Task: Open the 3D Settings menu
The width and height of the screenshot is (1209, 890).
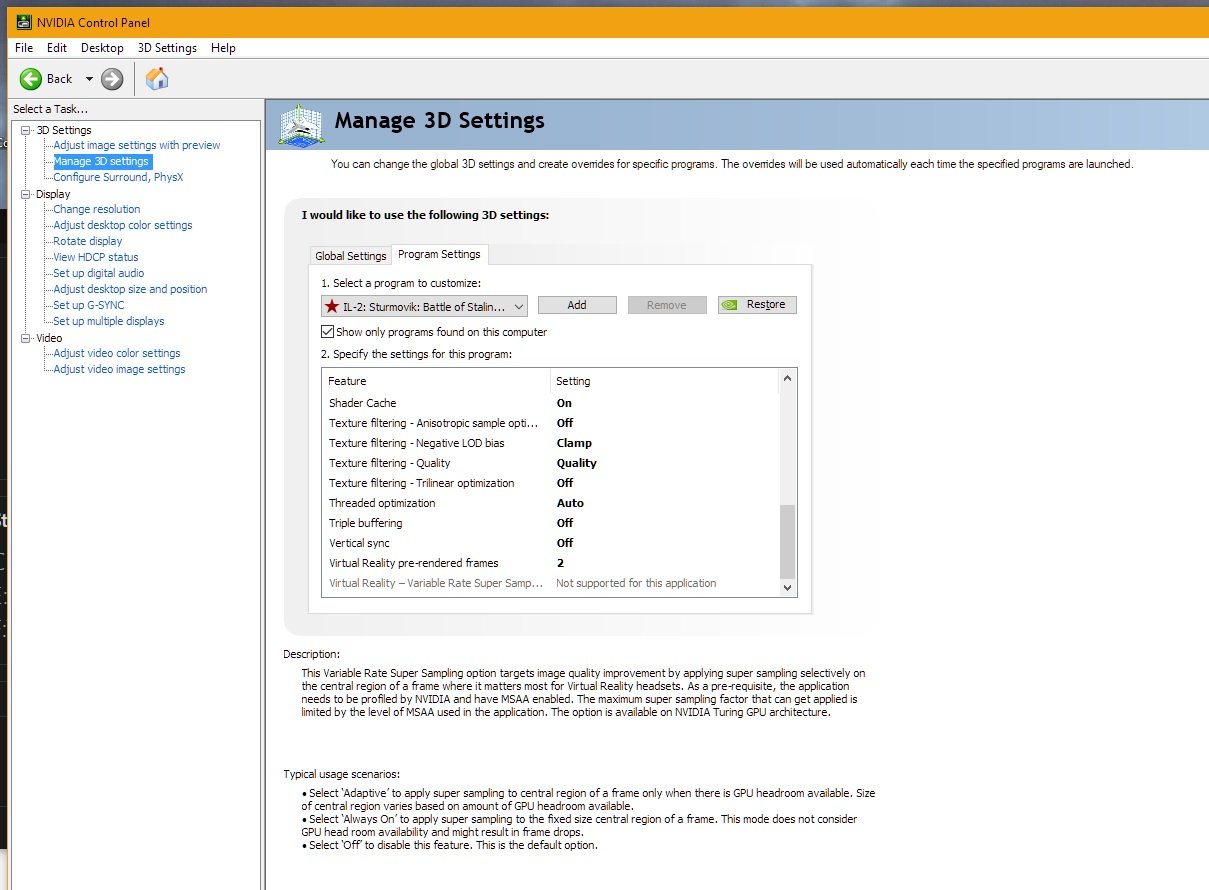Action: coord(167,48)
